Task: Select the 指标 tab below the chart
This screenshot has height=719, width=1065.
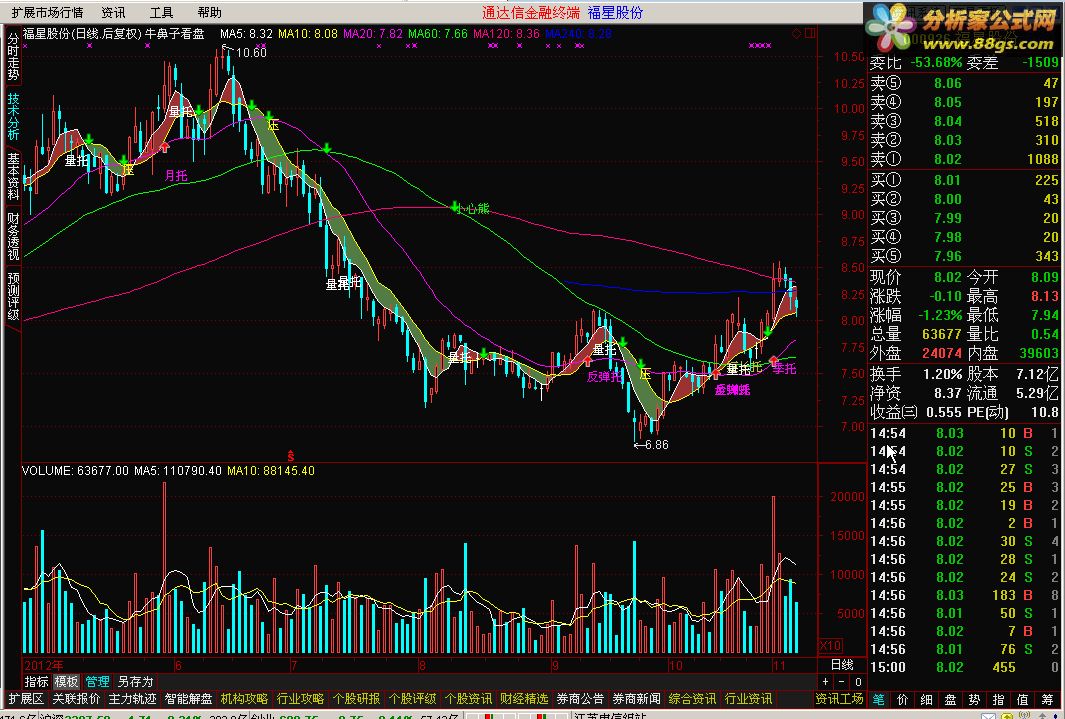Action: (x=37, y=682)
